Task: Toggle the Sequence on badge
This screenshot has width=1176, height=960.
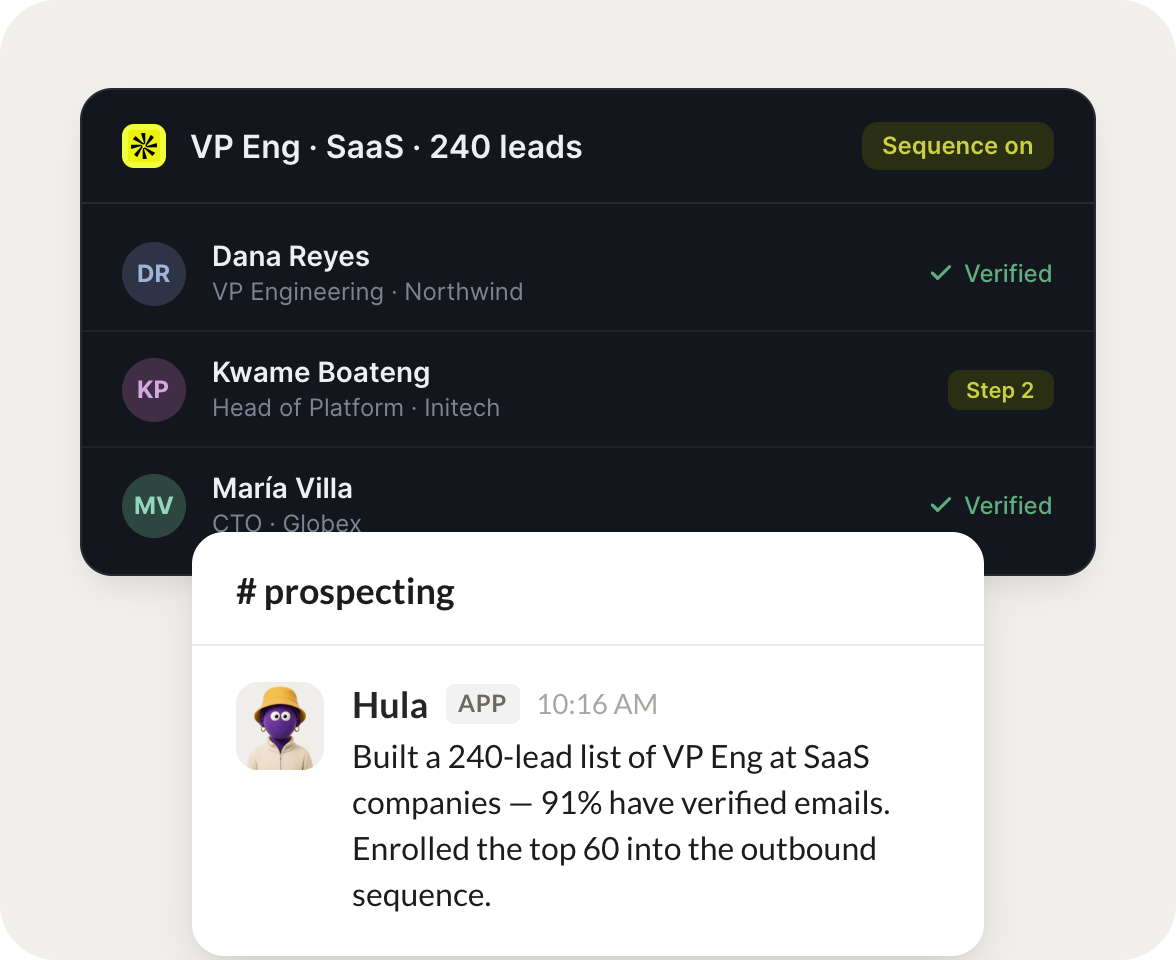Action: click(958, 146)
